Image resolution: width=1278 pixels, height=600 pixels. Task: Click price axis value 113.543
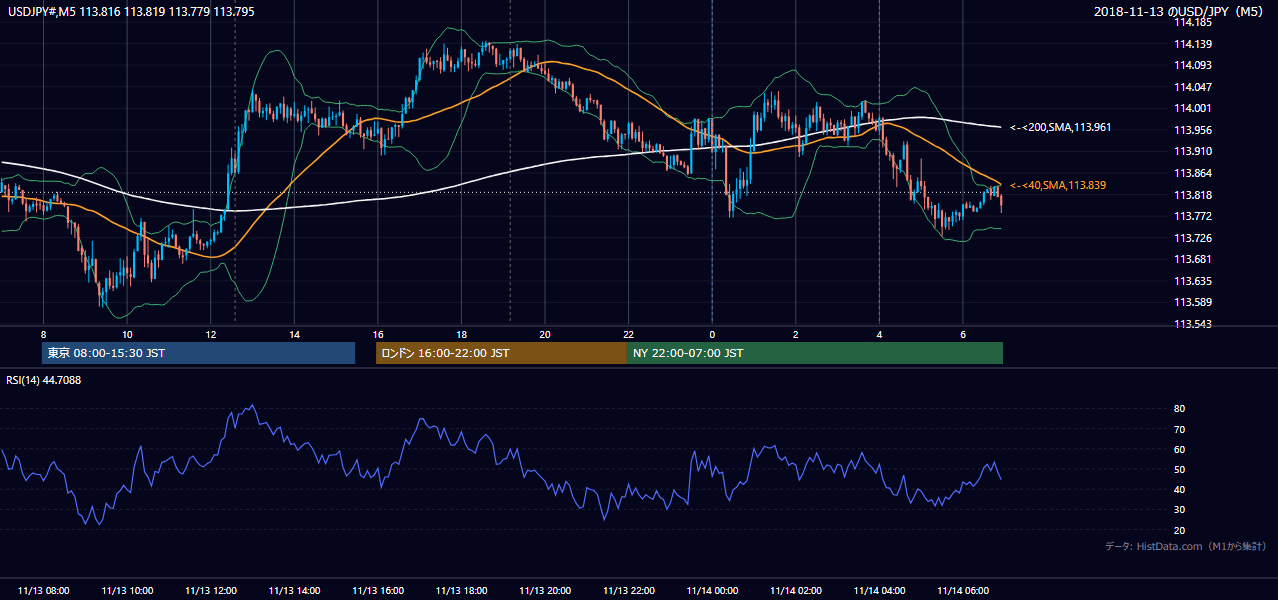(x=1192, y=325)
